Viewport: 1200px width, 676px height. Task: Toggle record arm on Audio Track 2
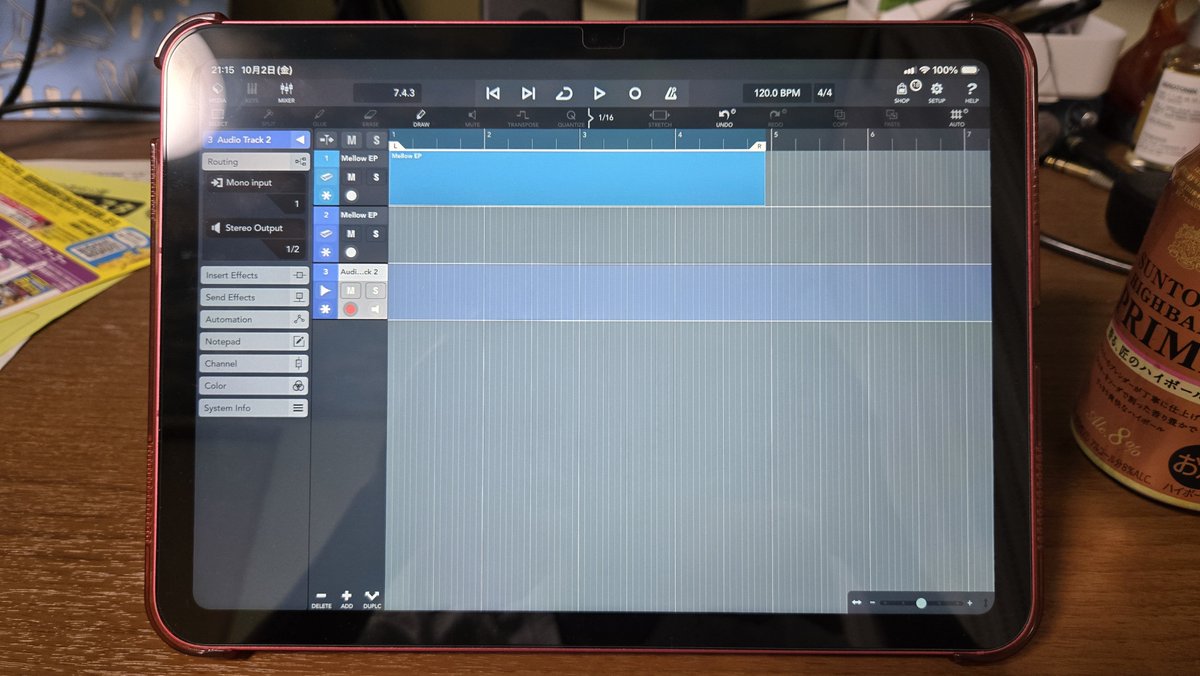pyautogui.click(x=351, y=310)
